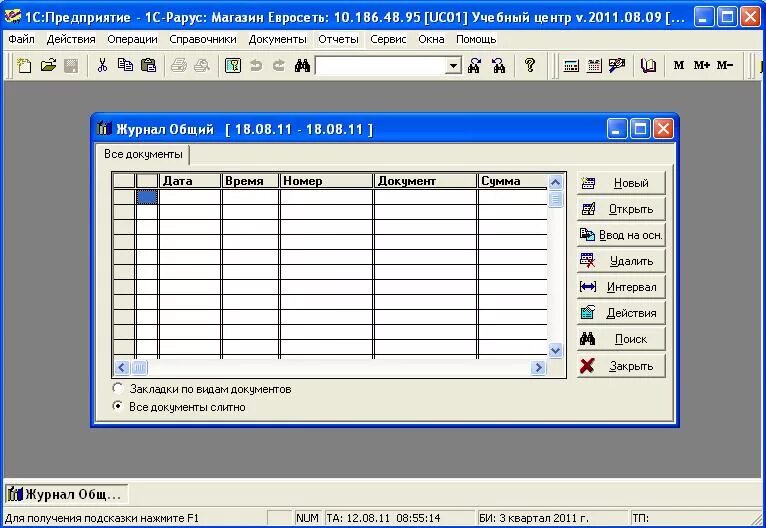The height and width of the screenshot is (528, 766).
Task: Click the horizontal scrollbar right arrow
Action: pos(538,367)
